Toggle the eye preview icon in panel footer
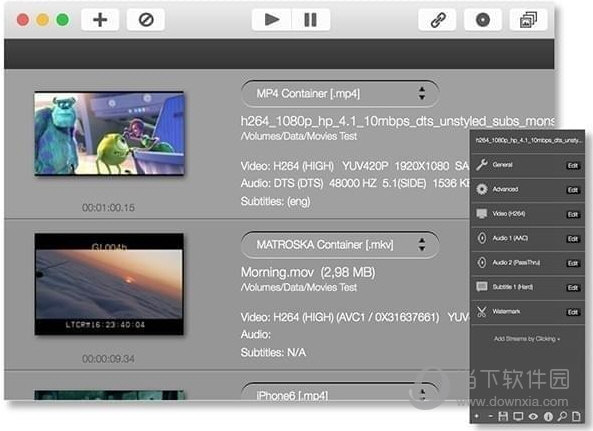 point(533,417)
